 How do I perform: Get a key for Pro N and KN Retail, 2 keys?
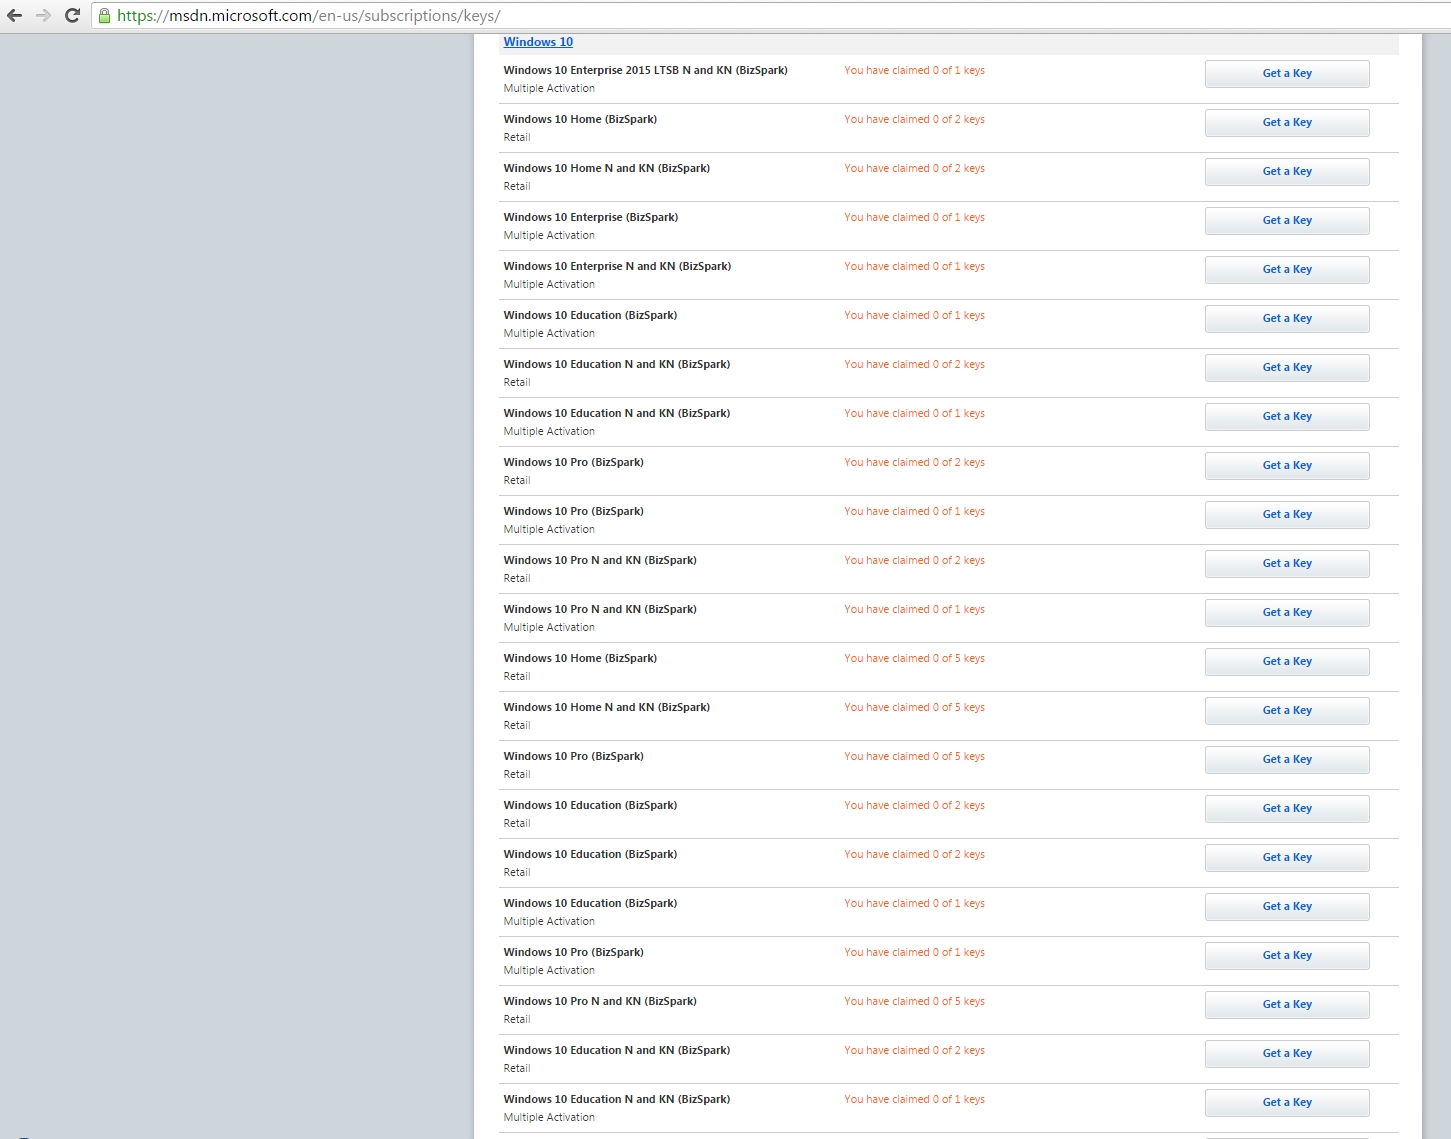pyautogui.click(x=1287, y=563)
